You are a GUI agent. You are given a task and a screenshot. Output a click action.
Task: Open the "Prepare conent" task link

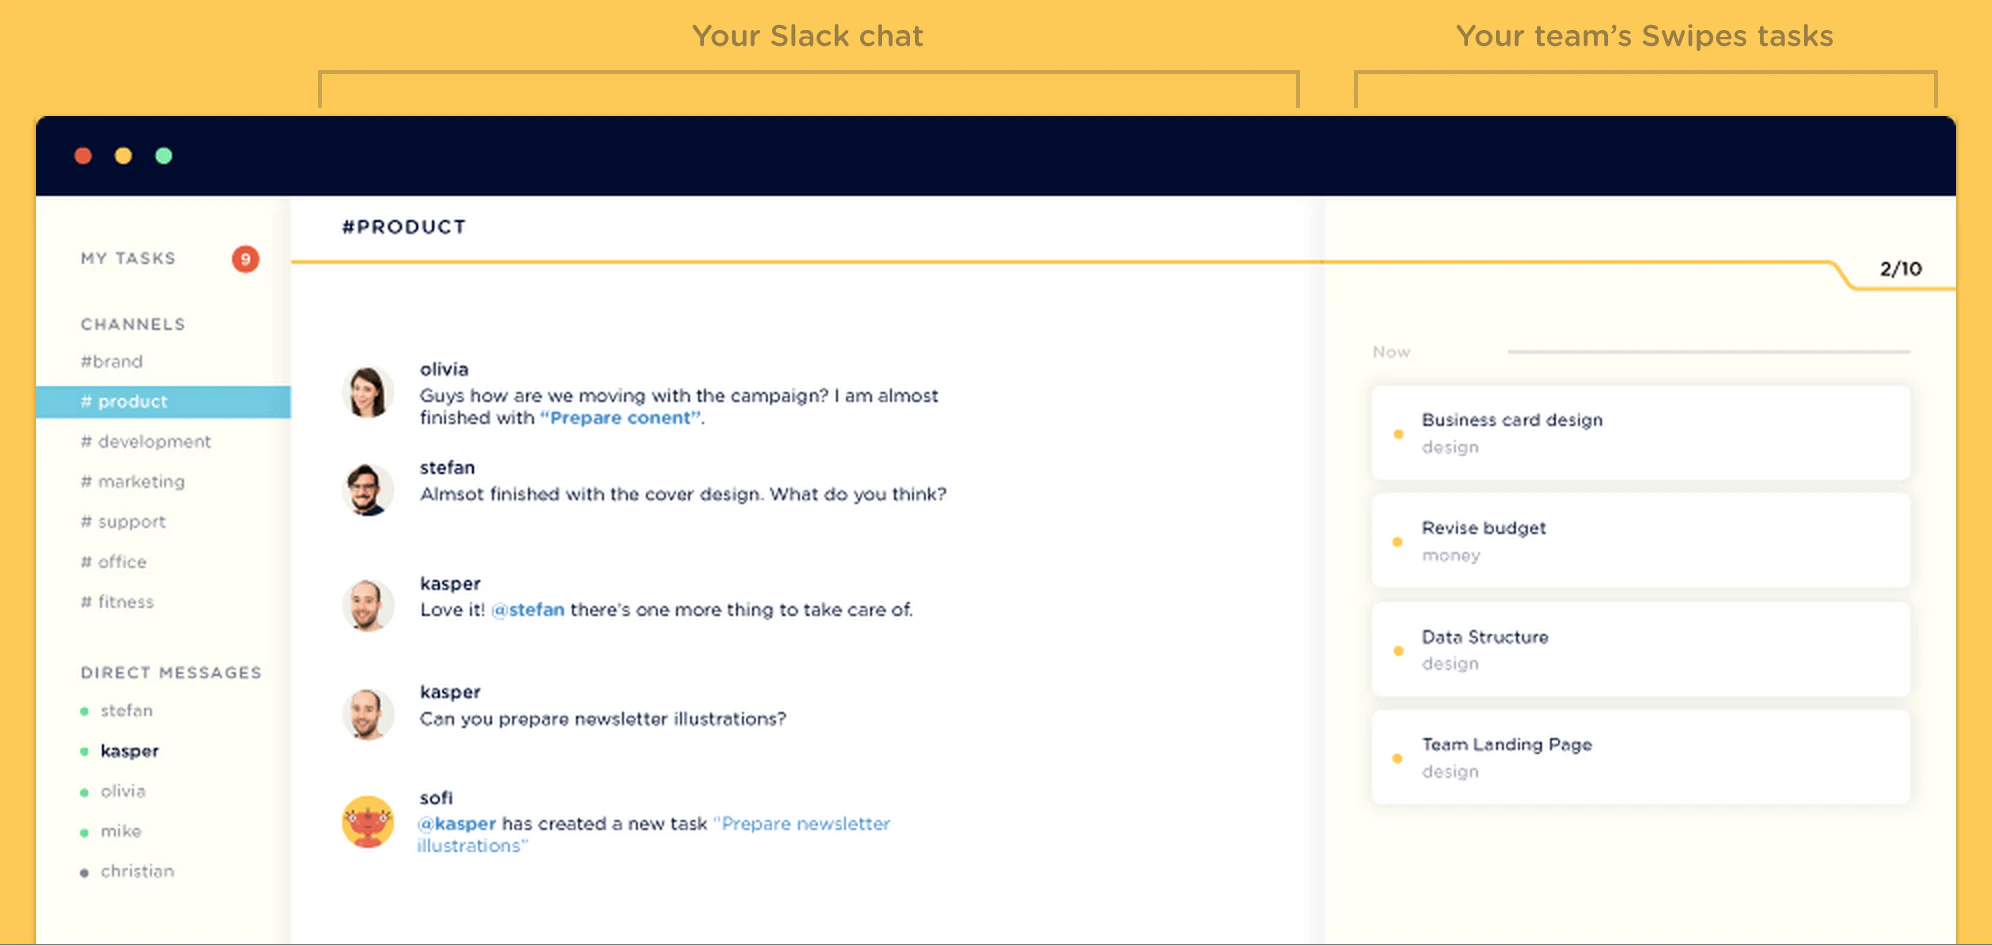tap(620, 418)
